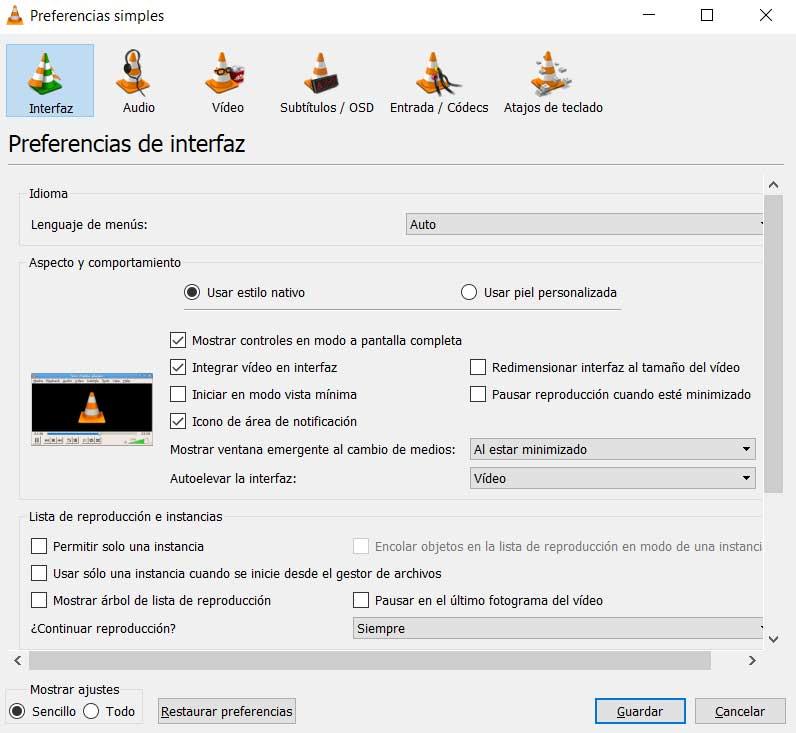Open the Audio preferences cone icon
796x733 pixels.
coord(136,73)
